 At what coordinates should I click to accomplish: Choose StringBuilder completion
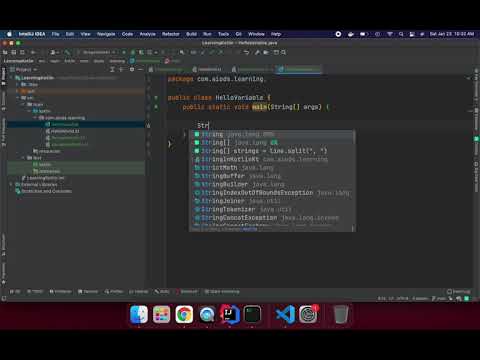click(272, 184)
